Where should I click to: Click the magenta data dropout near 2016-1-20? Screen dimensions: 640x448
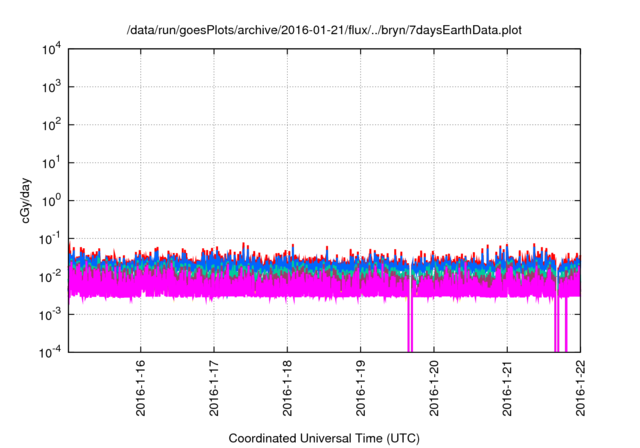pos(410,324)
